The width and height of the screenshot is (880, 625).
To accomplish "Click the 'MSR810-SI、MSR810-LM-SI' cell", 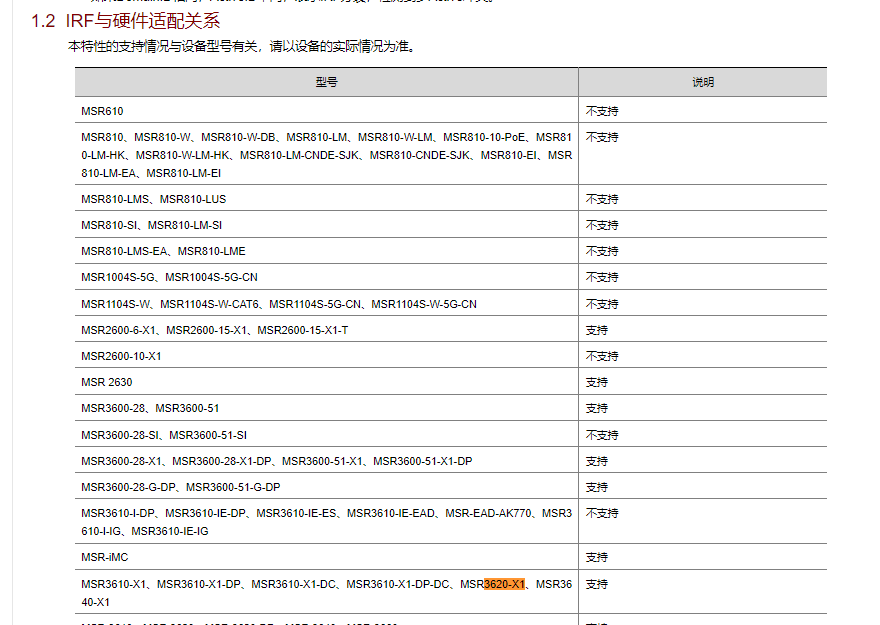I will [x=327, y=225].
